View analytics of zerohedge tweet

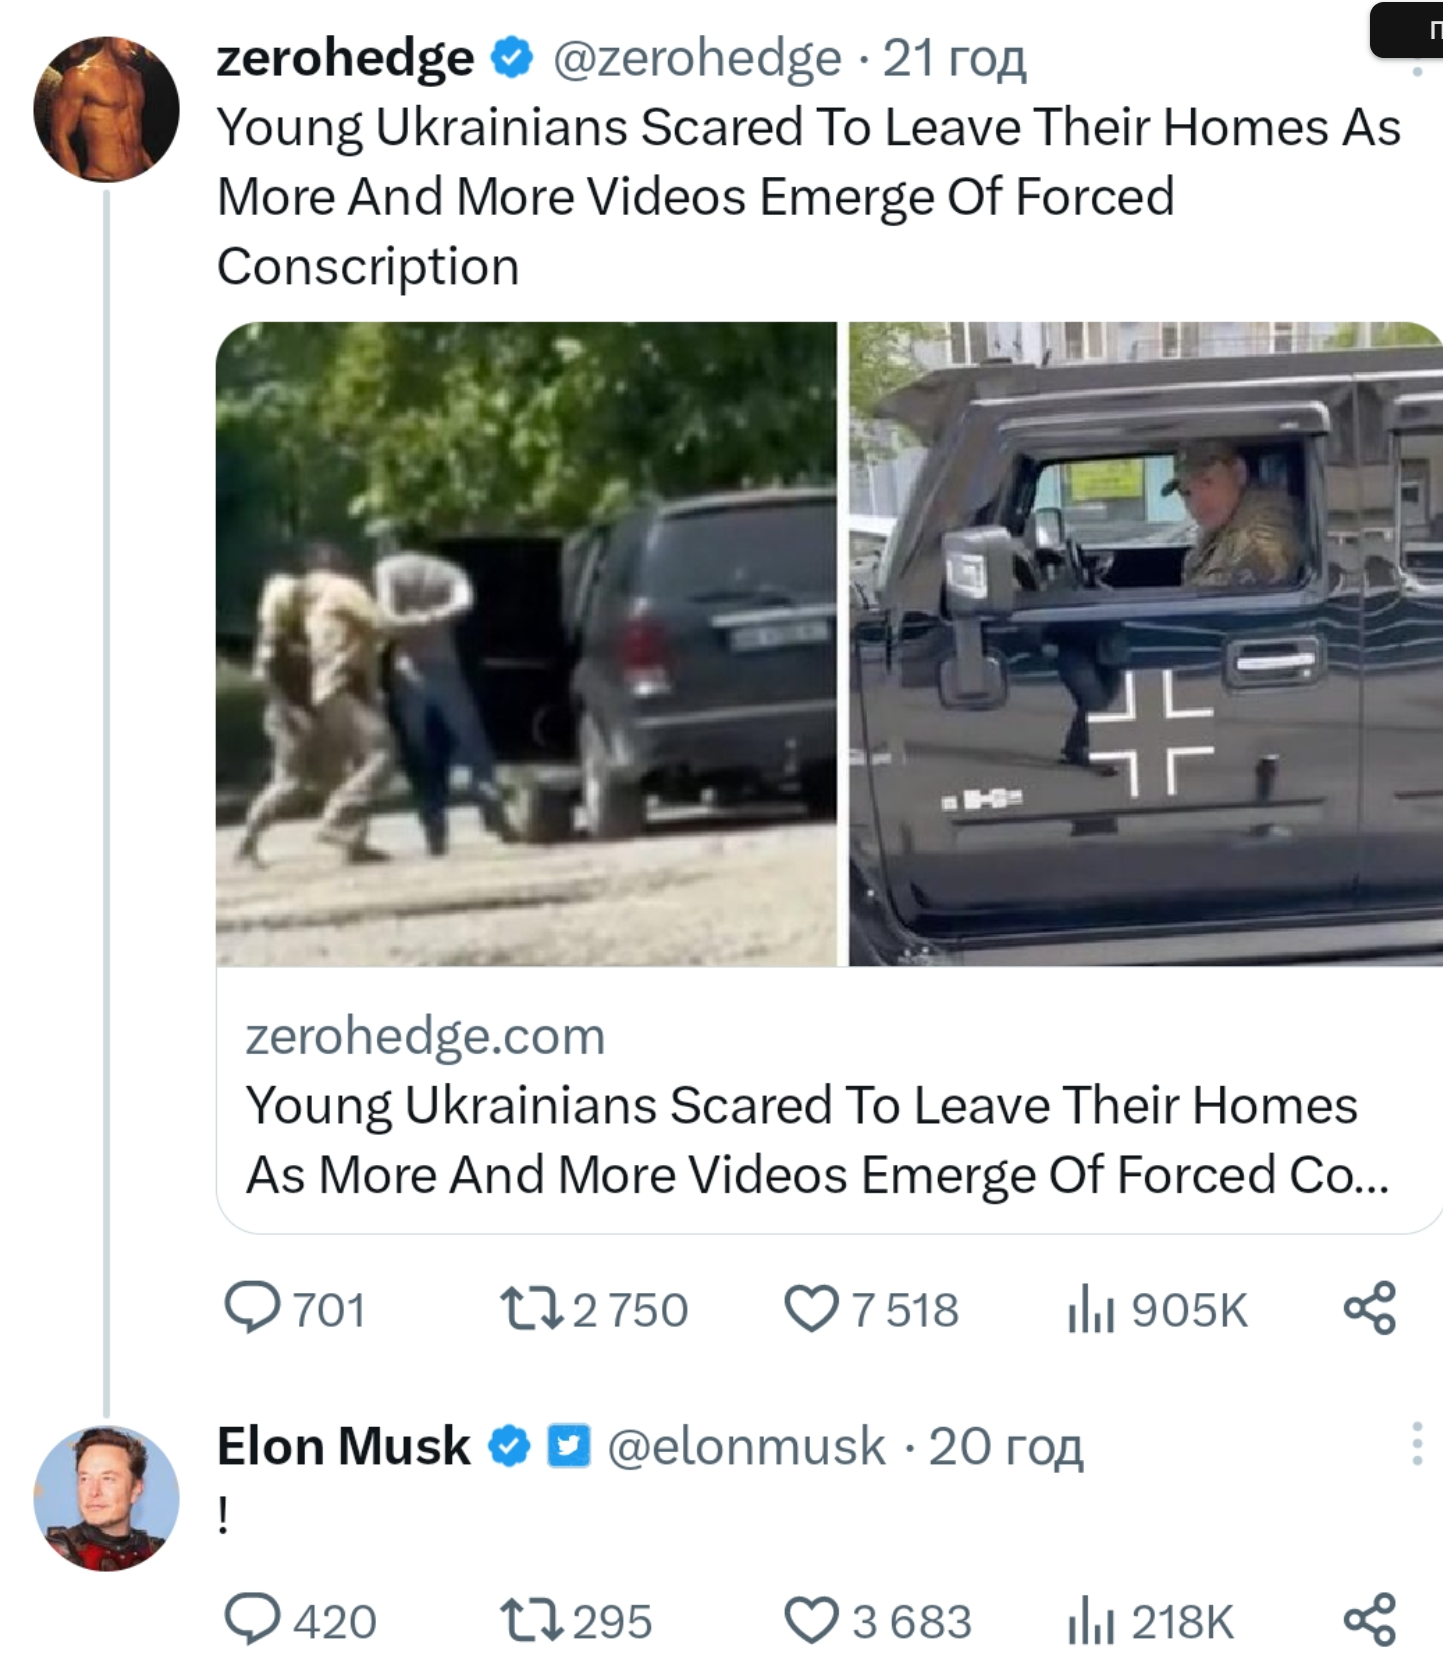coord(1090,1308)
